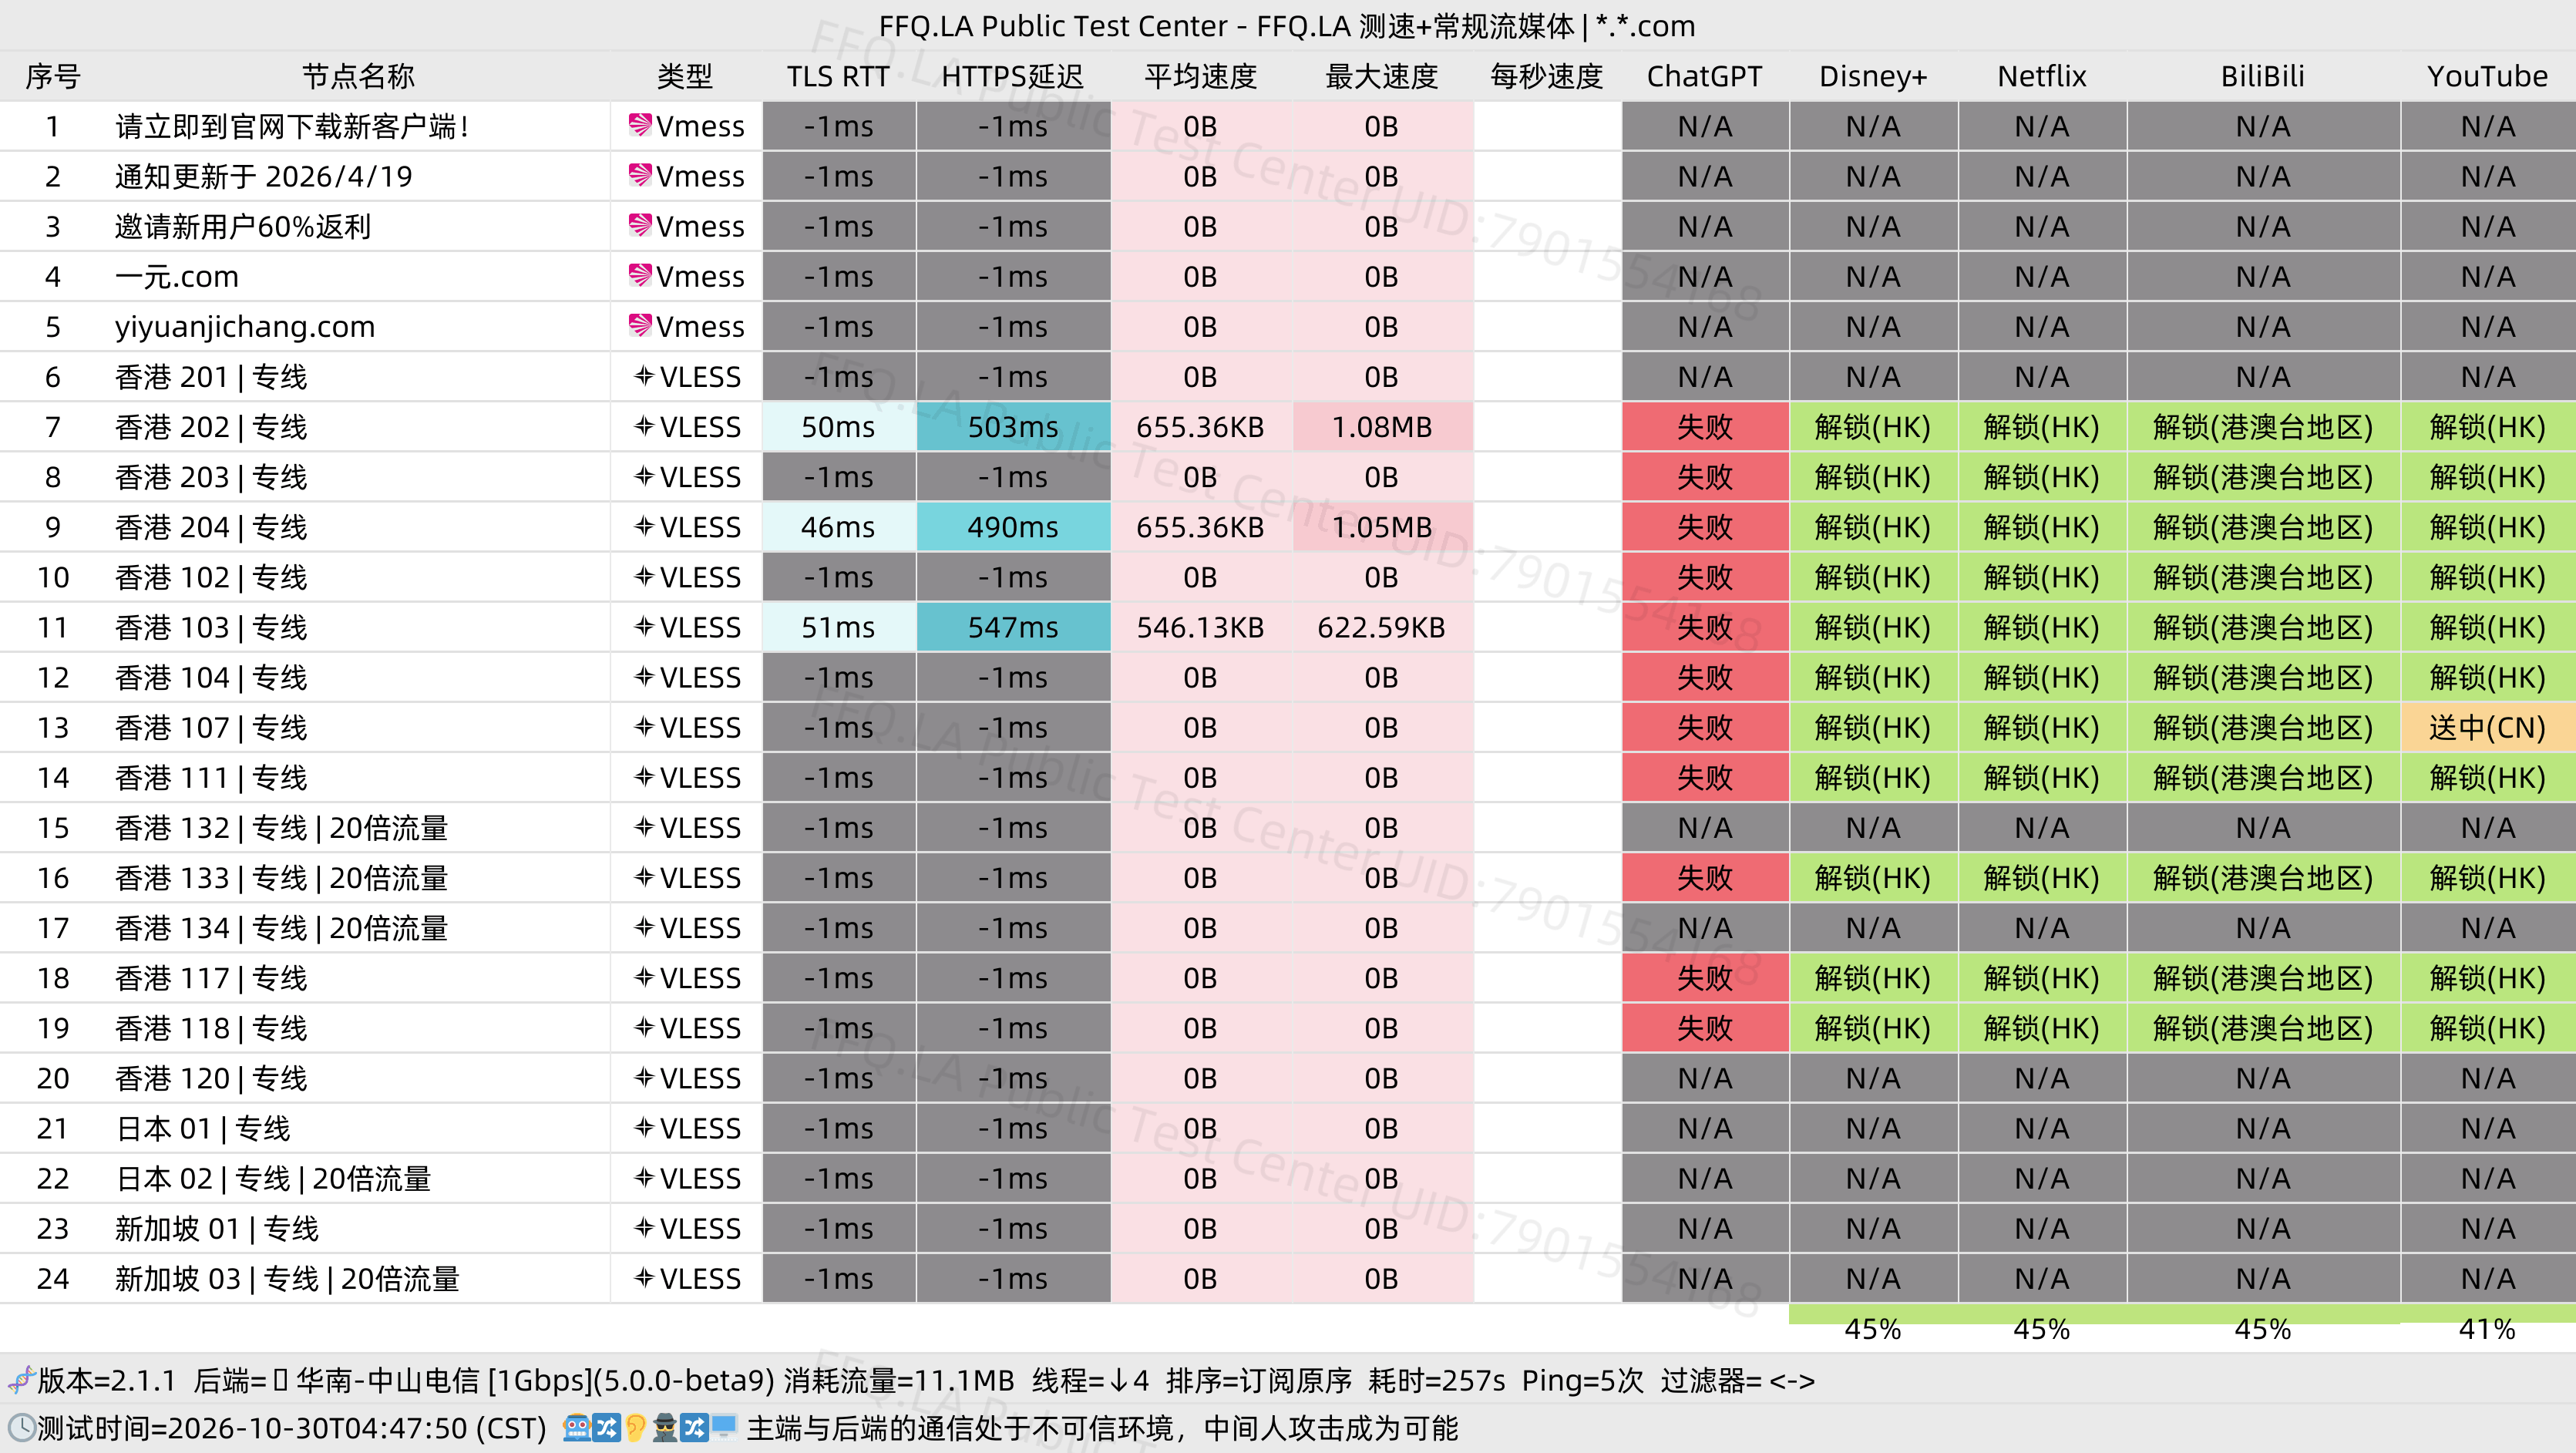Click the BiliBili column header
Screen dimensions: 2576x1453
(2262, 76)
